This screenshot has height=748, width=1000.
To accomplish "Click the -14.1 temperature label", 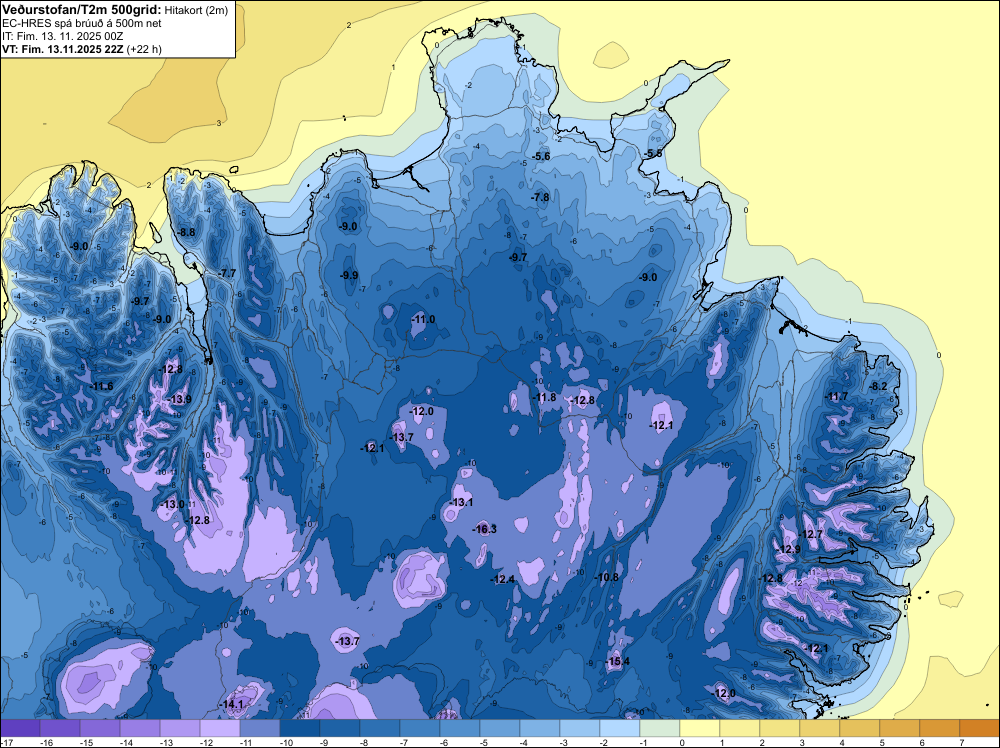I will (231, 704).
